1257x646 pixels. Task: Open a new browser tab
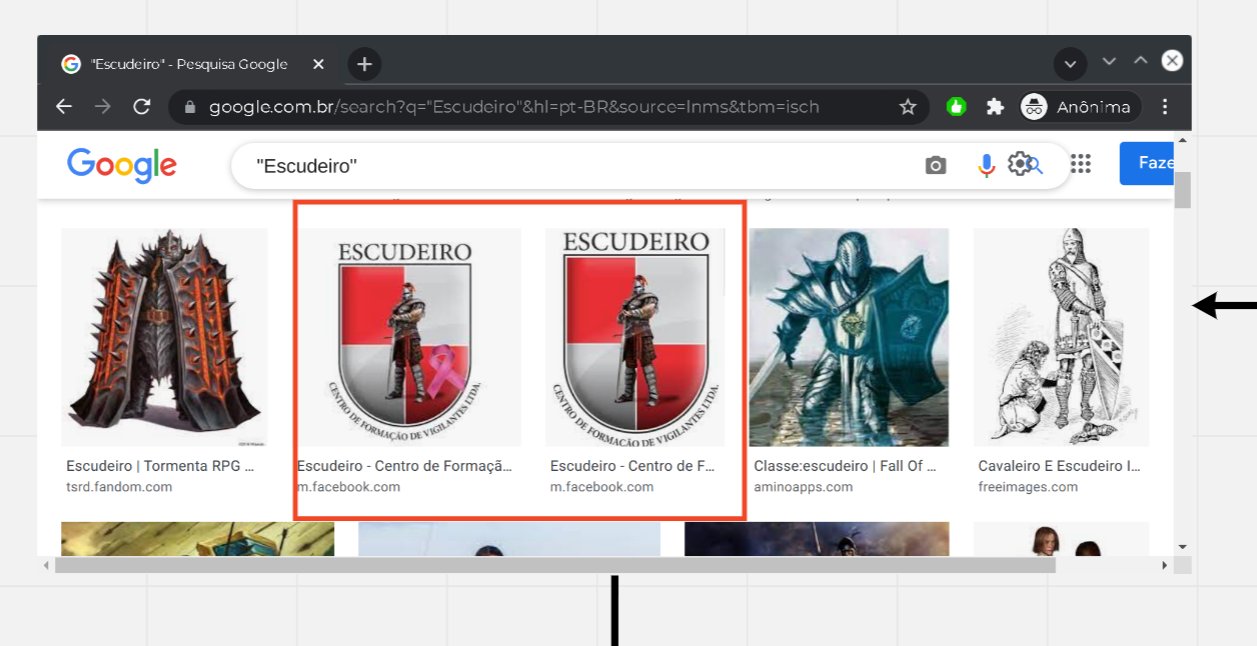pyautogui.click(x=364, y=64)
